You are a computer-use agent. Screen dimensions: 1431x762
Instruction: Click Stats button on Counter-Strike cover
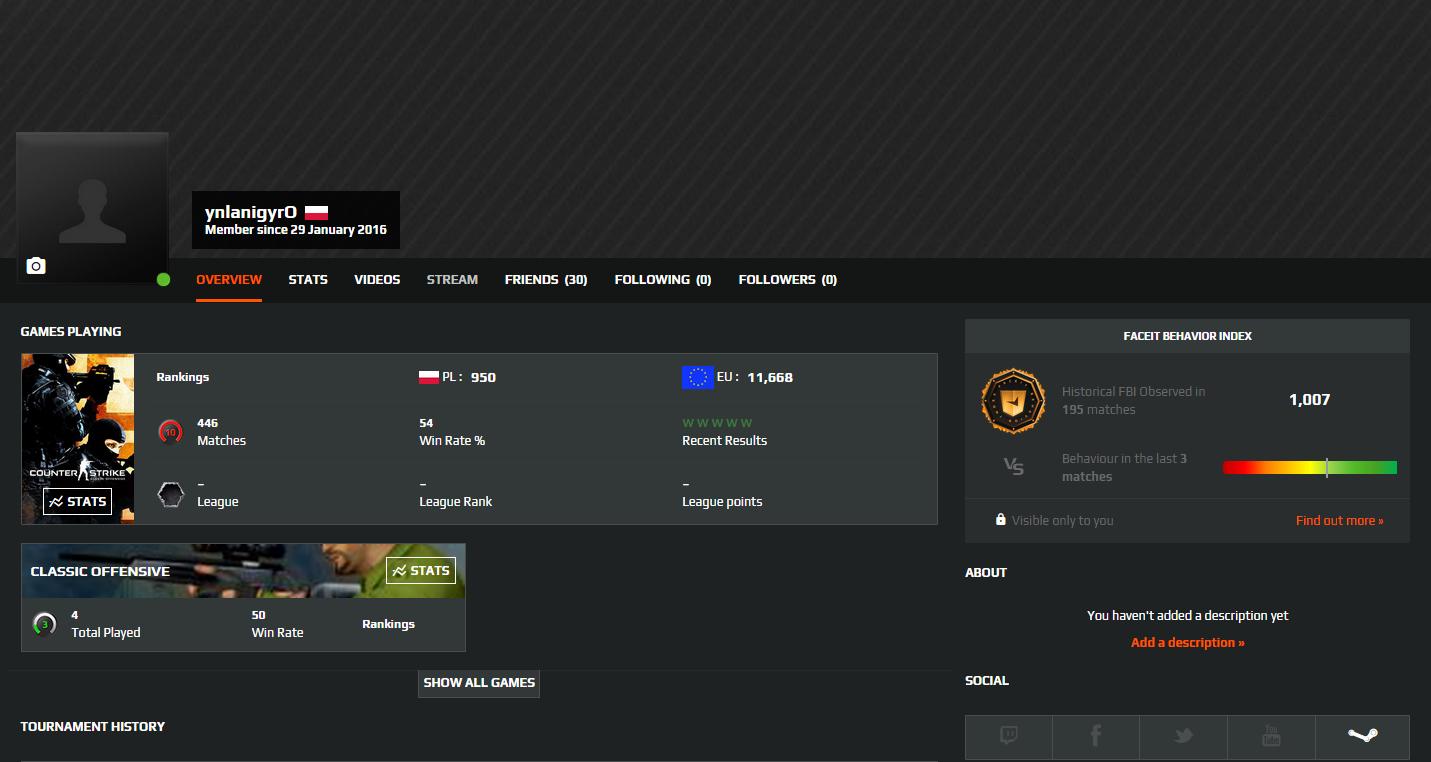pos(77,502)
